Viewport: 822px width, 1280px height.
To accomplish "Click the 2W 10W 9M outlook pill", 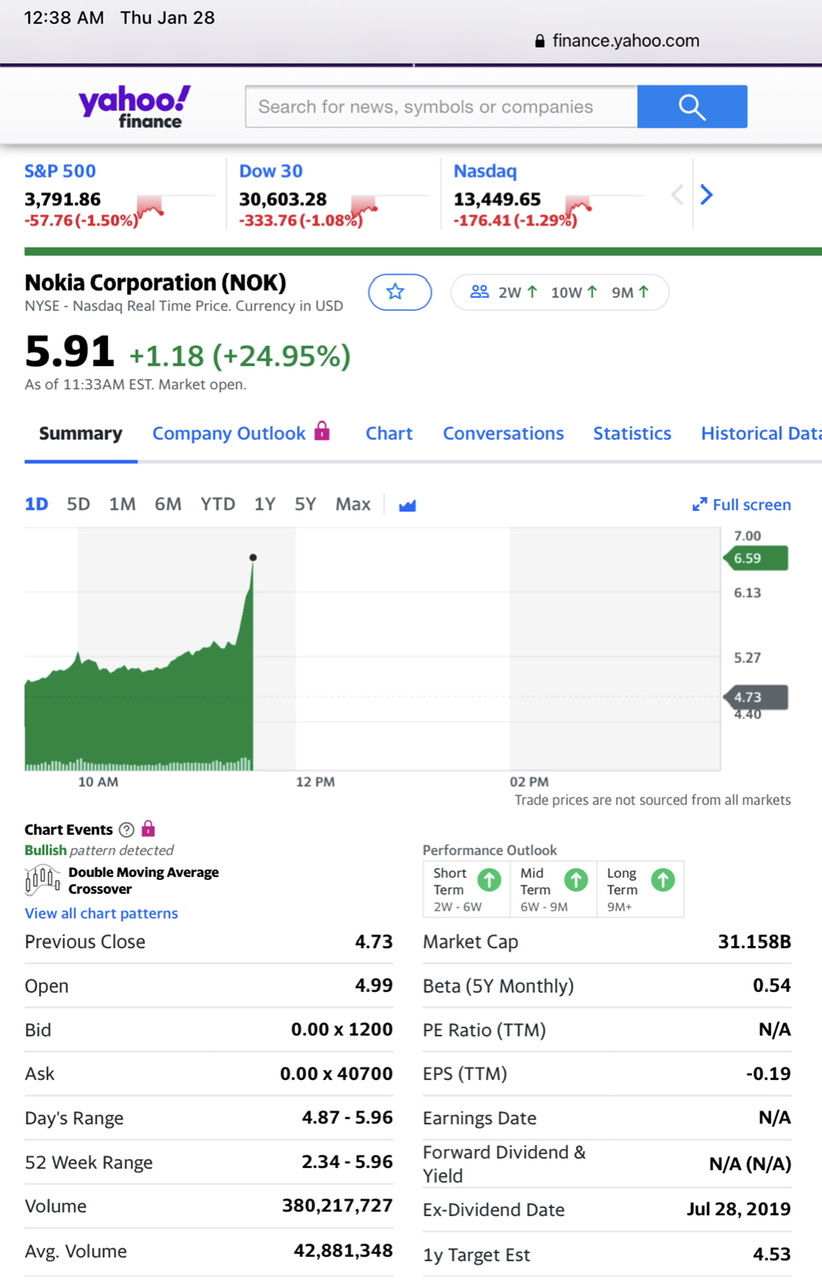I will click(559, 292).
